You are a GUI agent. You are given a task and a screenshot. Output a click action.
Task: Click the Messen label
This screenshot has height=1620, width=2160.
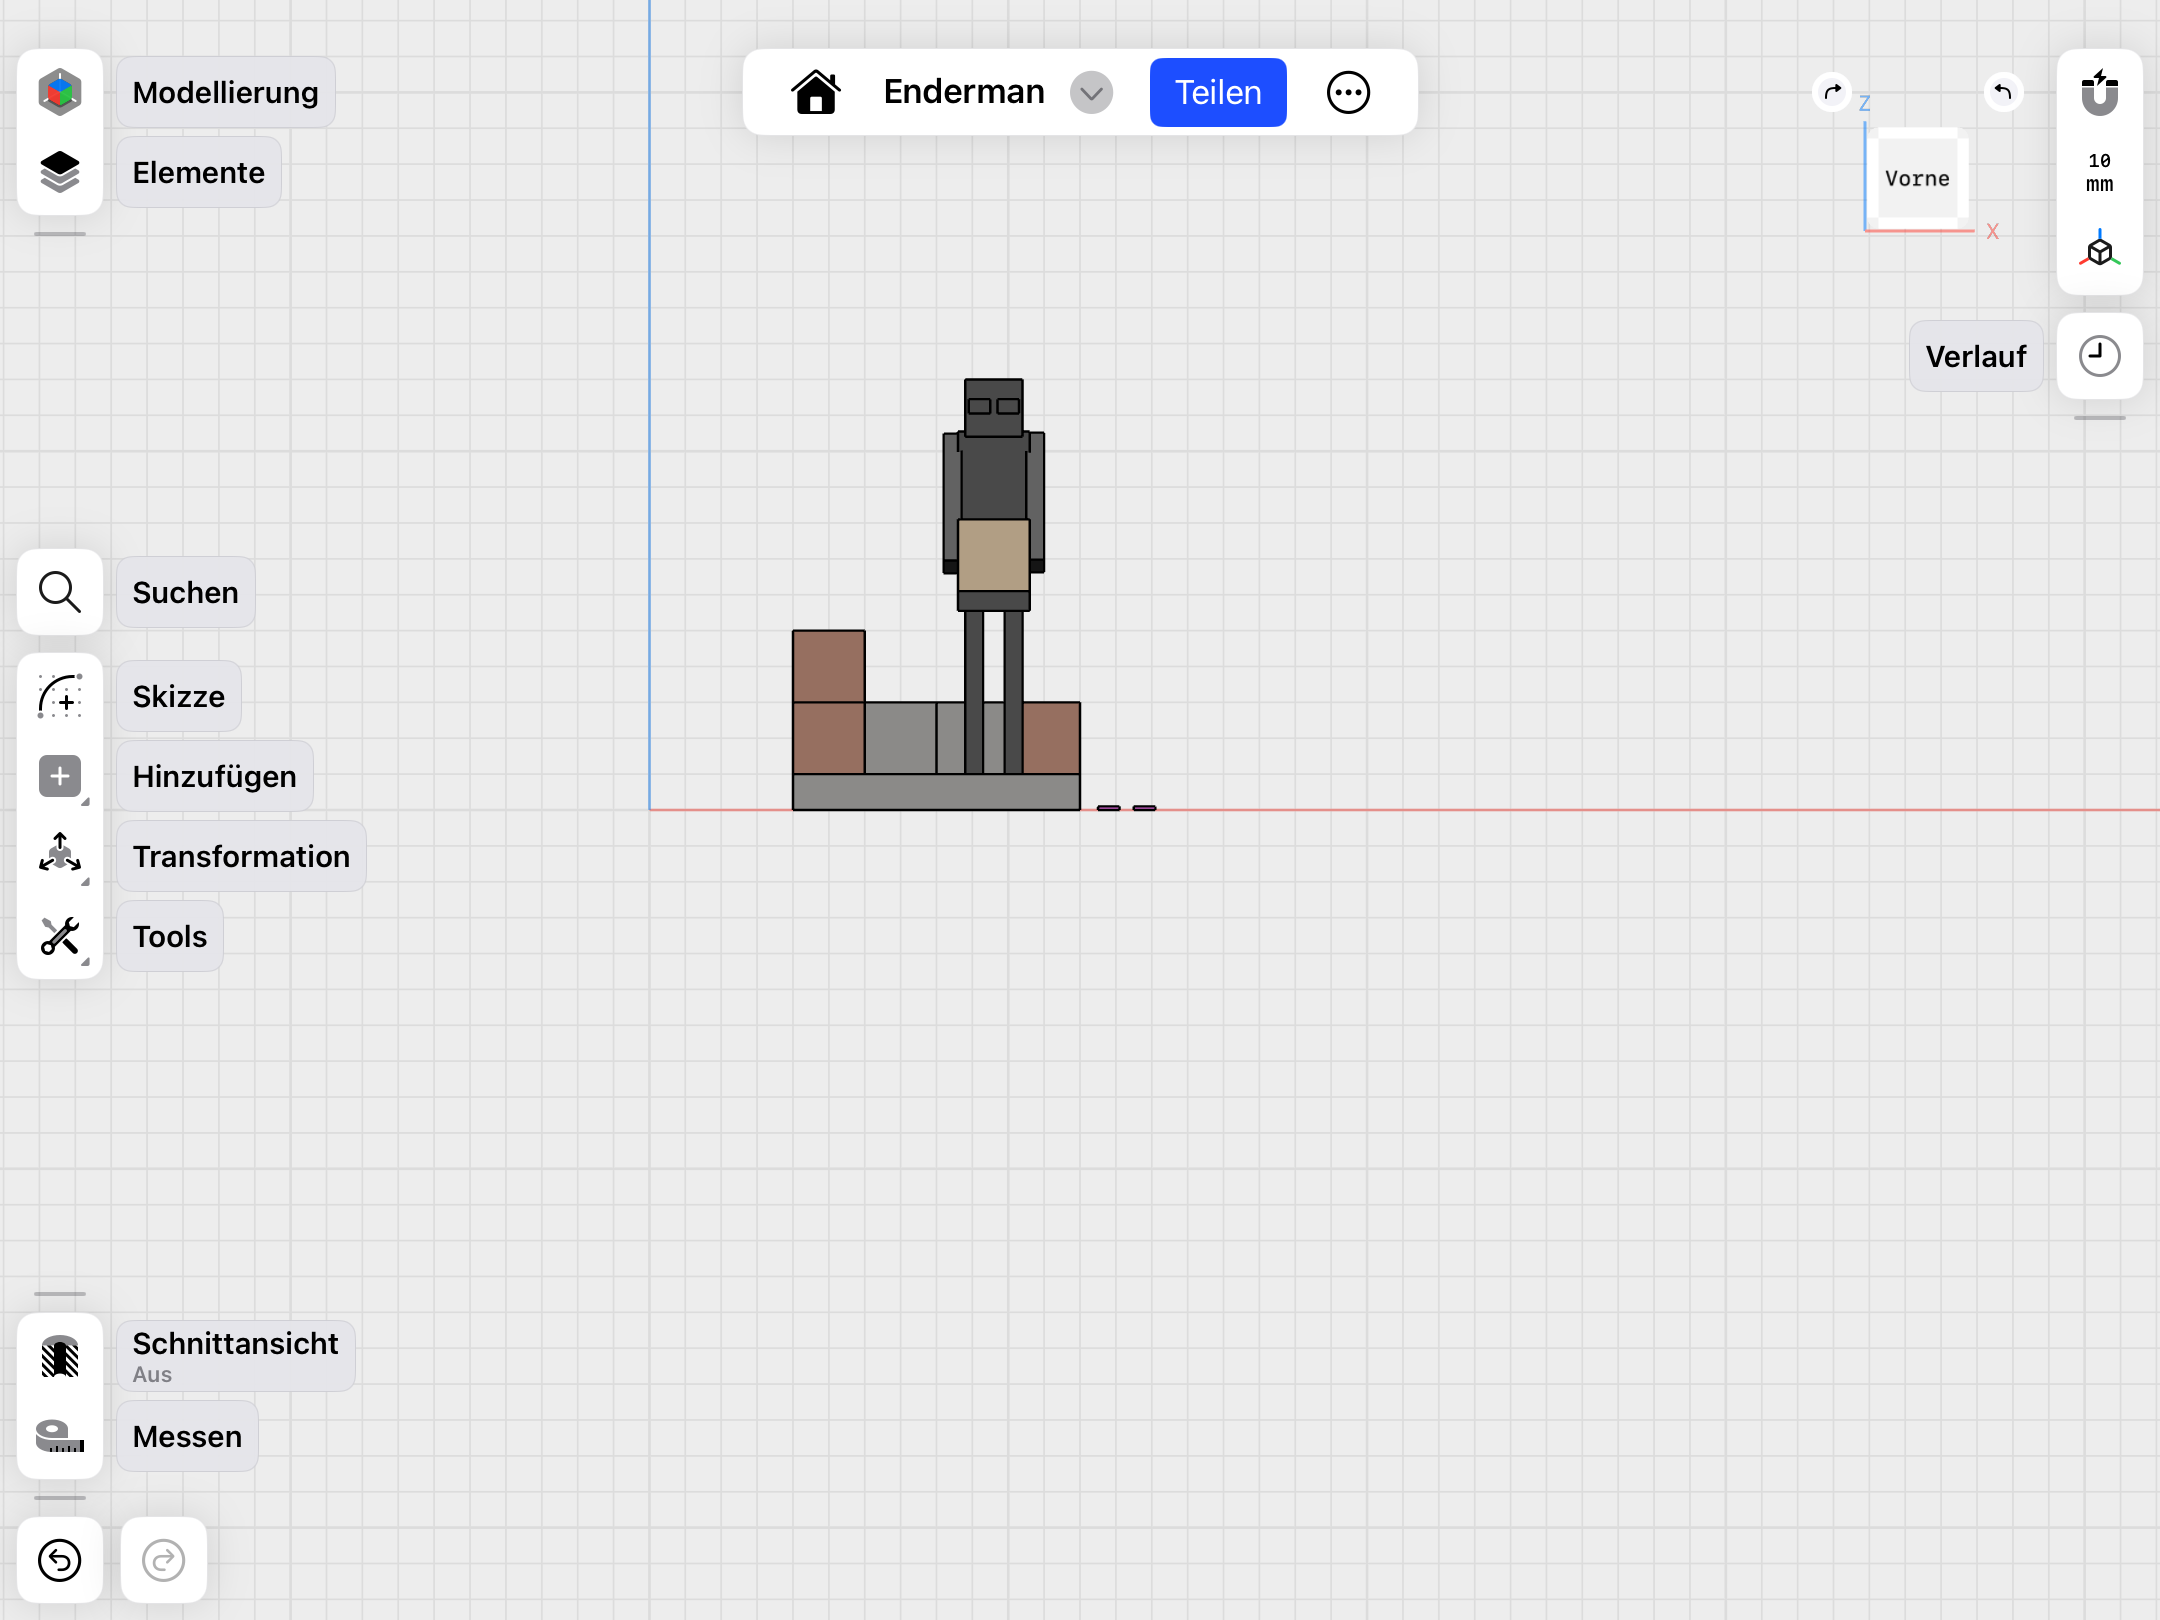click(x=188, y=1436)
